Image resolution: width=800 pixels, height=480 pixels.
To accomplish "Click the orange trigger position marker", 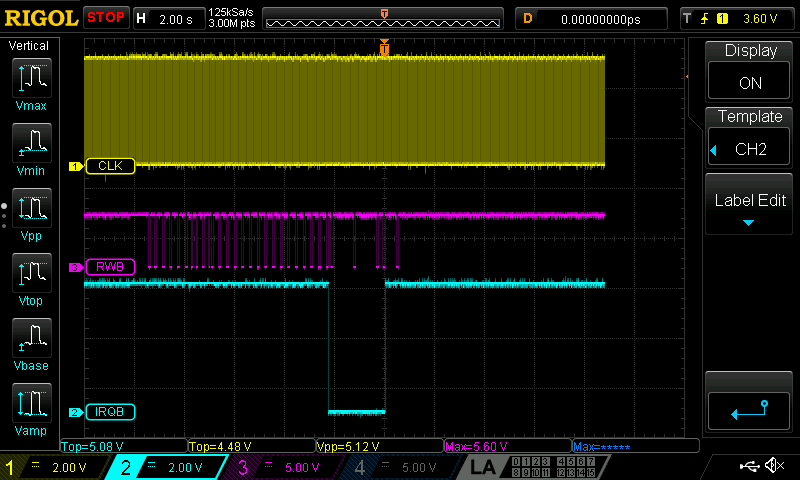I will (x=384, y=49).
